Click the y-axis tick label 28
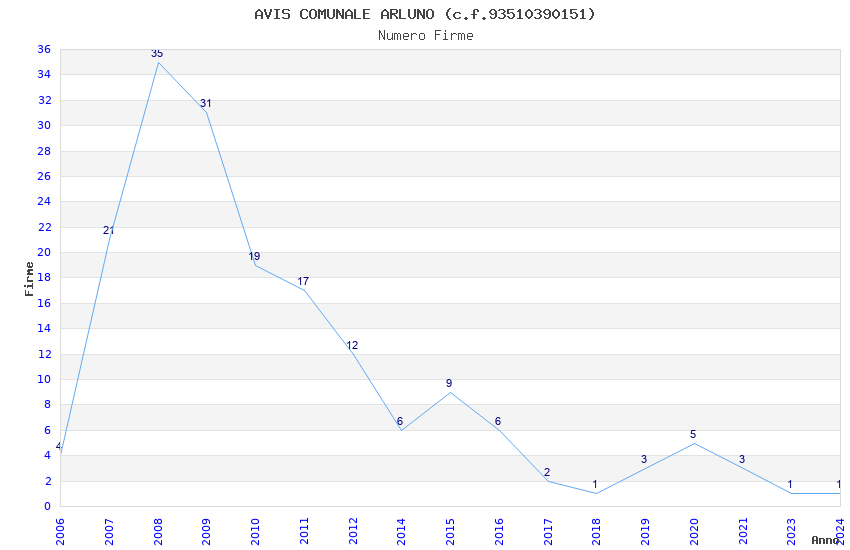 pos(44,151)
